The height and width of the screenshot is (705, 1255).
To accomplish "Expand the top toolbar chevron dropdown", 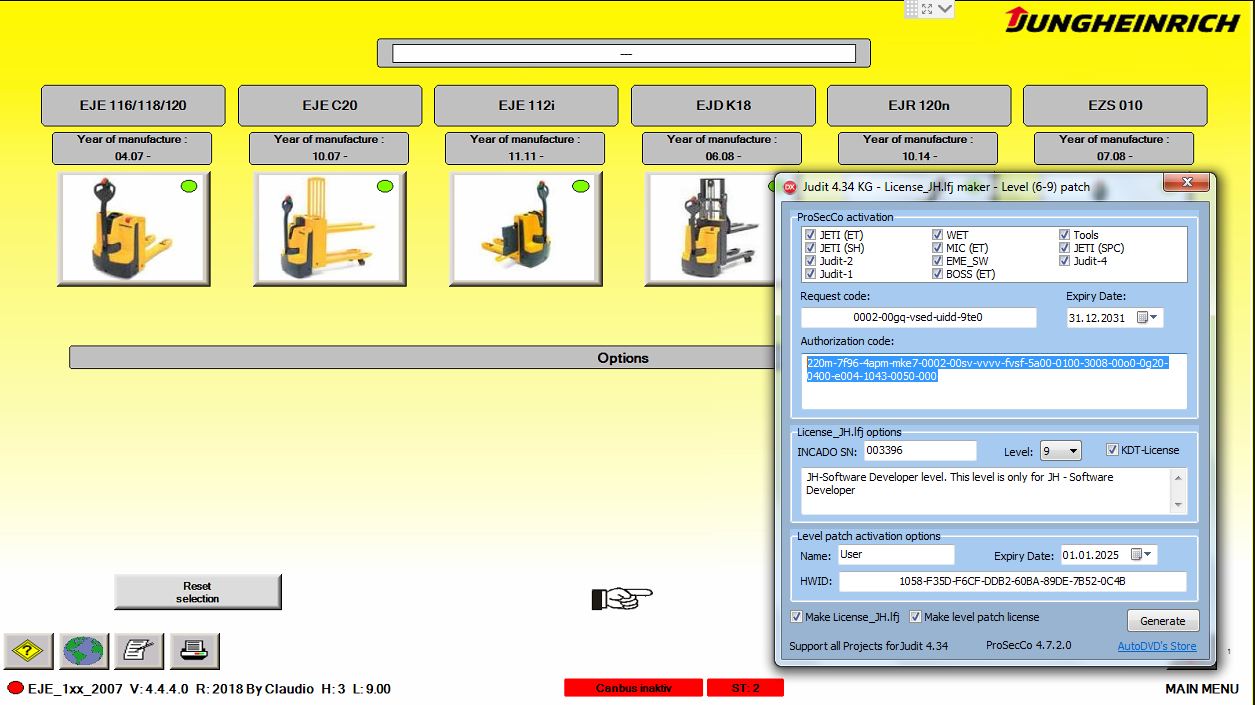I will (945, 9).
